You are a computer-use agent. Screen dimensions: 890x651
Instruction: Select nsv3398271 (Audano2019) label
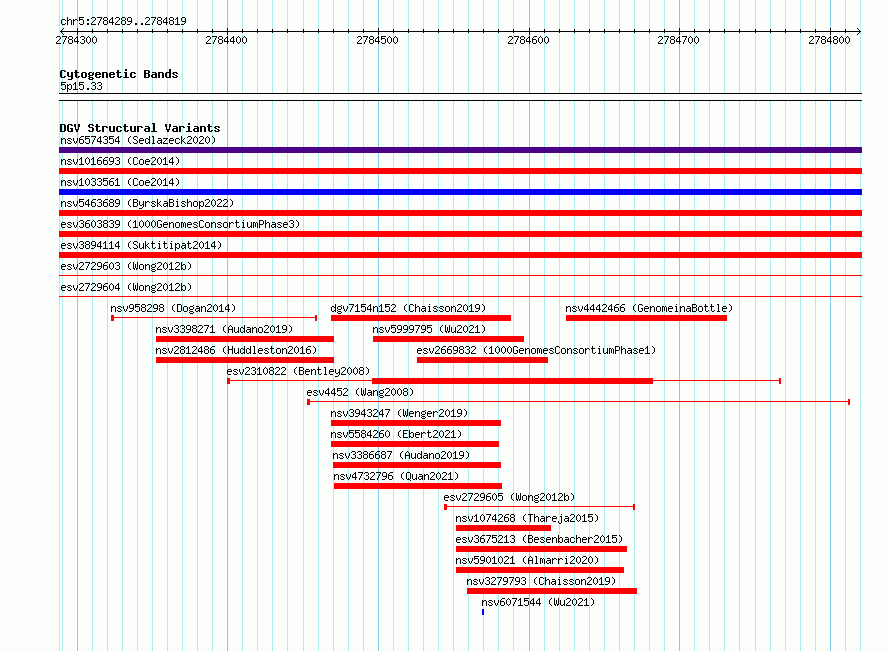pyautogui.click(x=224, y=329)
